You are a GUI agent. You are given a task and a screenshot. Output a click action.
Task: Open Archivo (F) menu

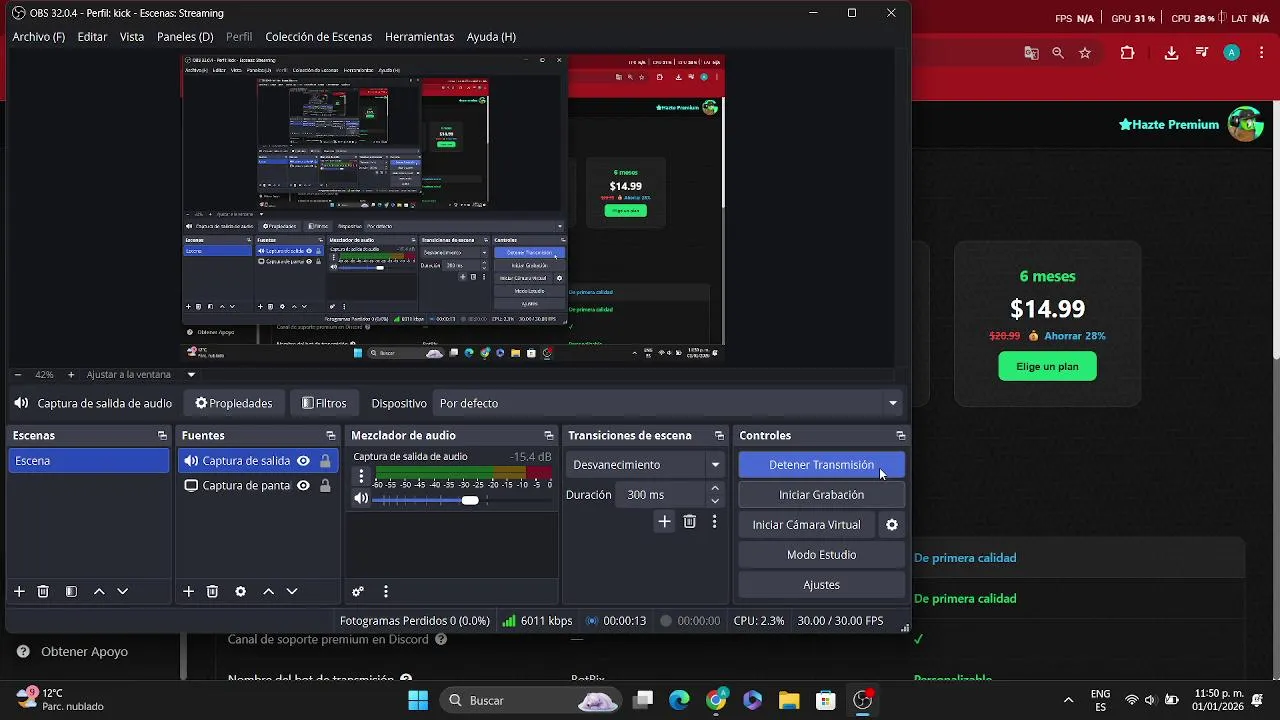coord(39,37)
